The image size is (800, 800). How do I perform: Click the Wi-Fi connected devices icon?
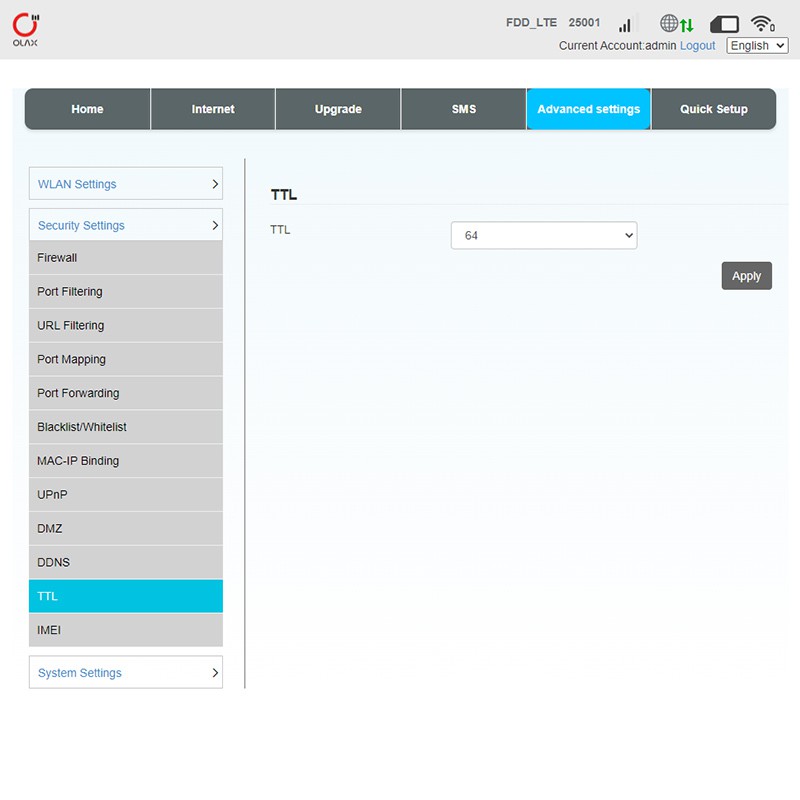763,24
